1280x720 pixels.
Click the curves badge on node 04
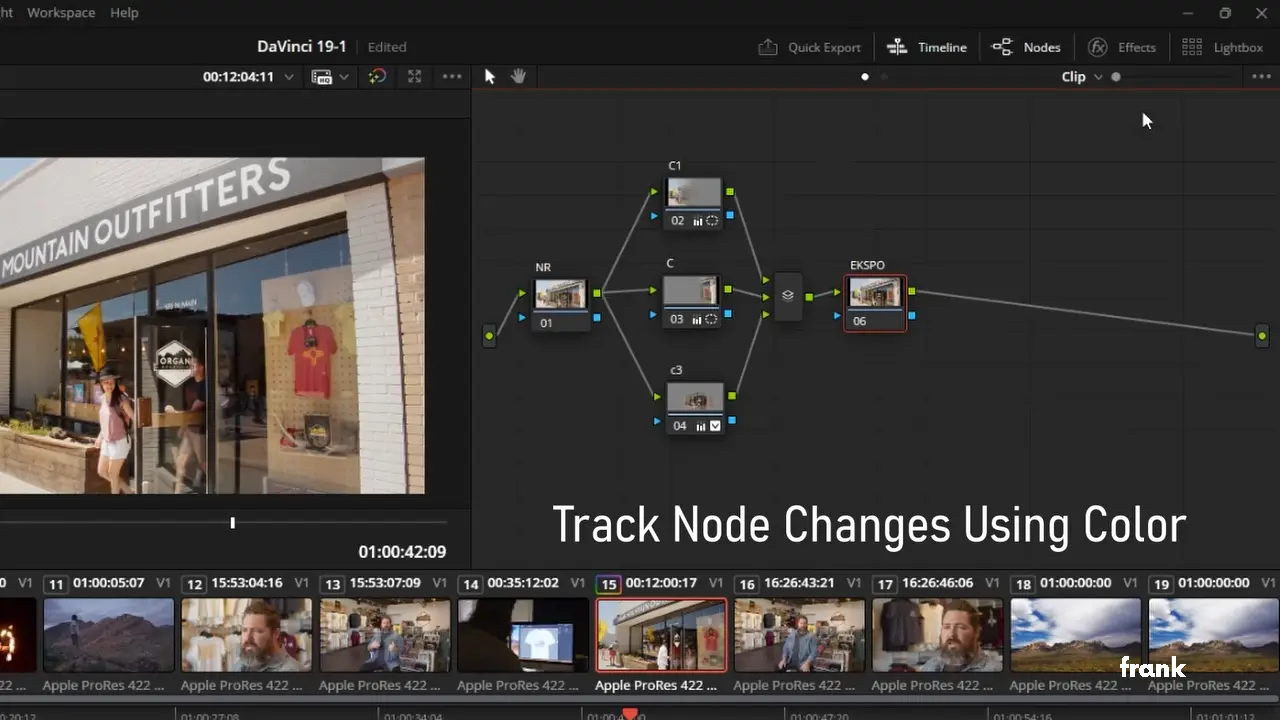pos(701,426)
